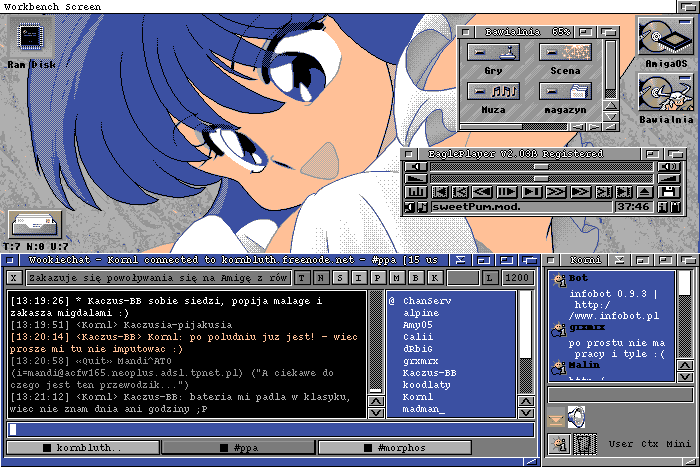The image size is (700, 467).
Task: Adjust the lower EaglePlayer slider knob
Action: click(x=541, y=179)
